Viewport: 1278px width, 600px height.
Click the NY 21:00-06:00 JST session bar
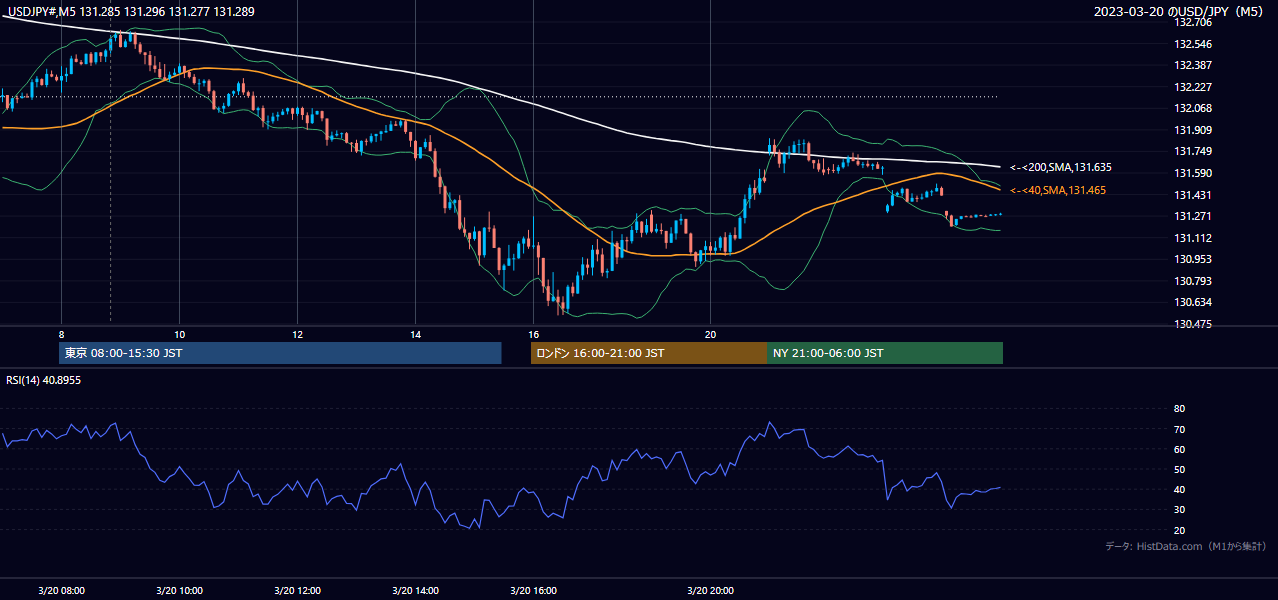(885, 353)
